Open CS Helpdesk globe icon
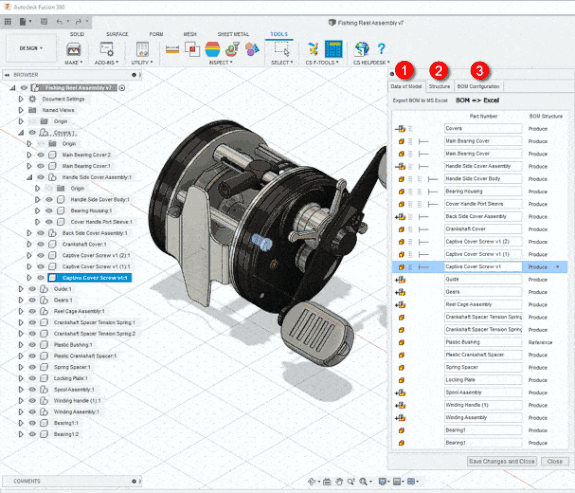The width and height of the screenshot is (575, 493). point(362,49)
